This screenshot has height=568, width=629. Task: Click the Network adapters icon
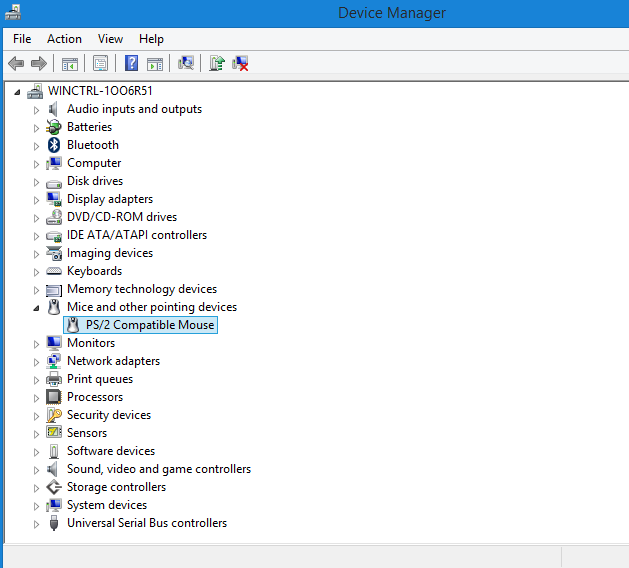[x=54, y=361]
